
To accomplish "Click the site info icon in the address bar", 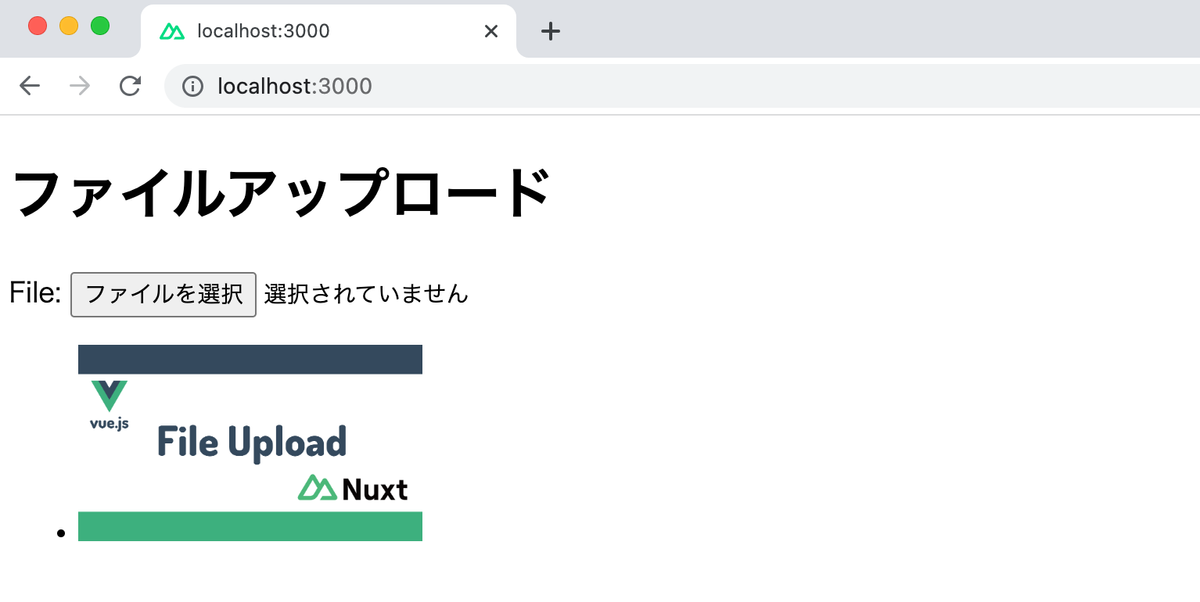I will pos(193,86).
